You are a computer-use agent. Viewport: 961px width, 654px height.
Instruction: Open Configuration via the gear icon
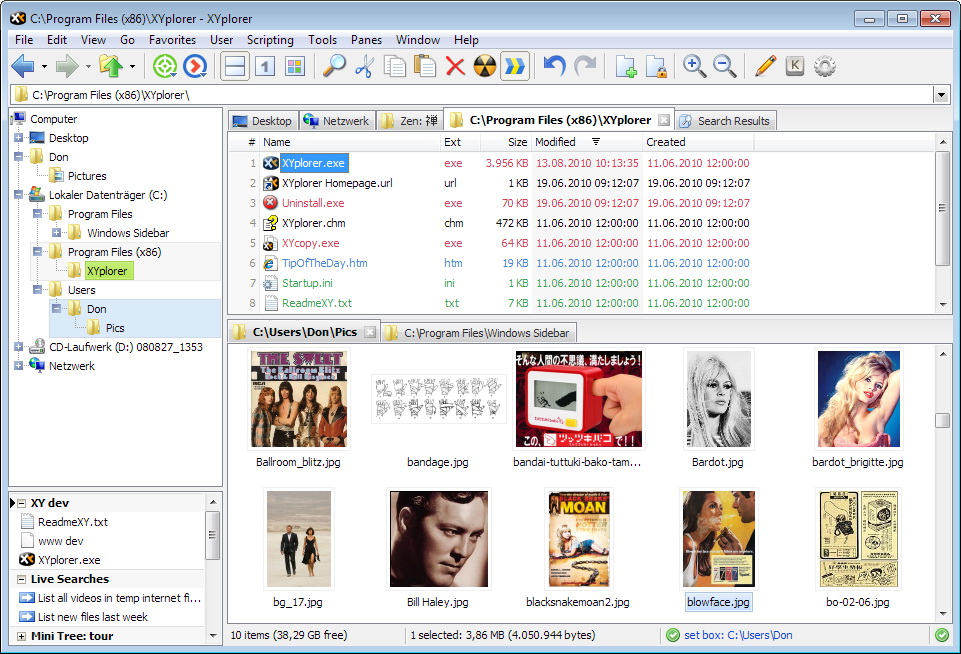(x=825, y=66)
